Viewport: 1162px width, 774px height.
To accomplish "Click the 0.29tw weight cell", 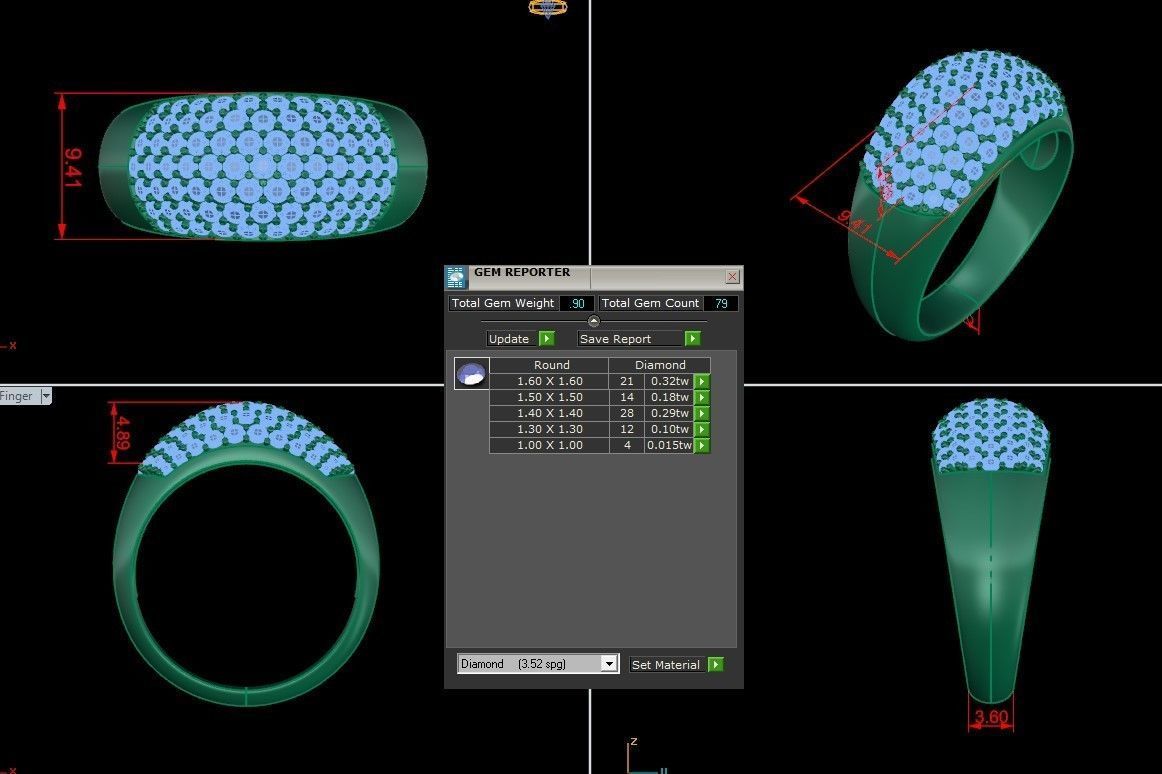I will [x=669, y=413].
